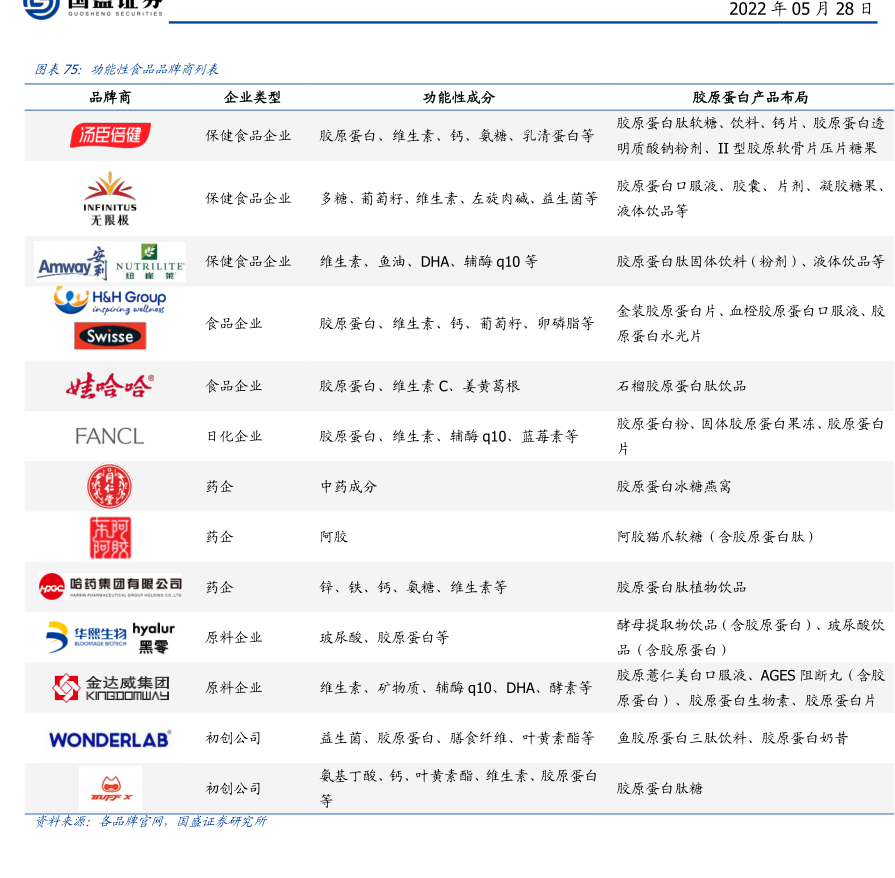Image resolution: width=895 pixels, height=878 pixels.
Task: Click 初创公司 in the WONDERLAB row
Action: tap(233, 738)
